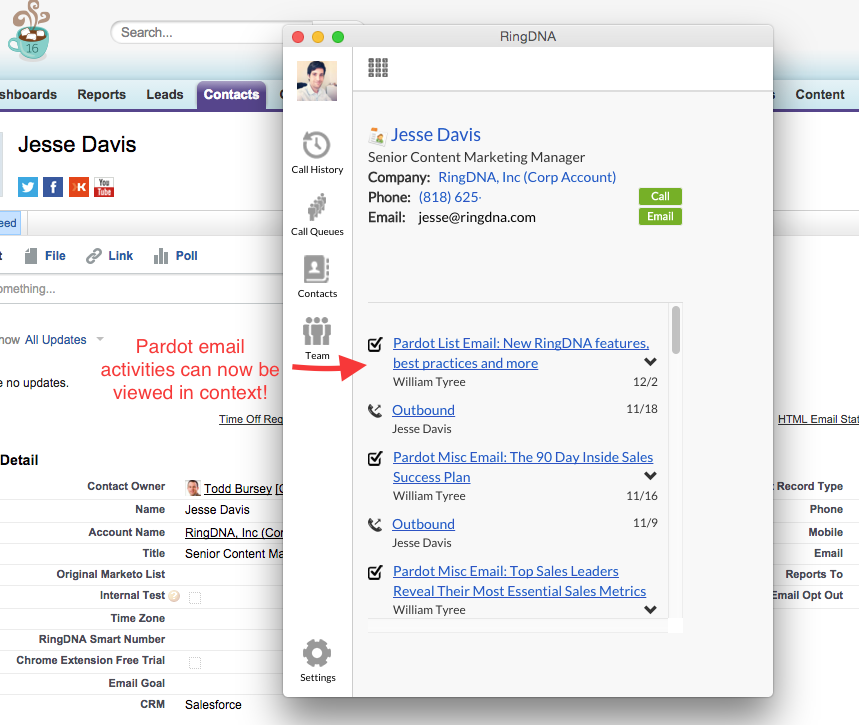Open Pardot Misc Email: The 90 Day link
The width and height of the screenshot is (859, 725).
(x=523, y=467)
